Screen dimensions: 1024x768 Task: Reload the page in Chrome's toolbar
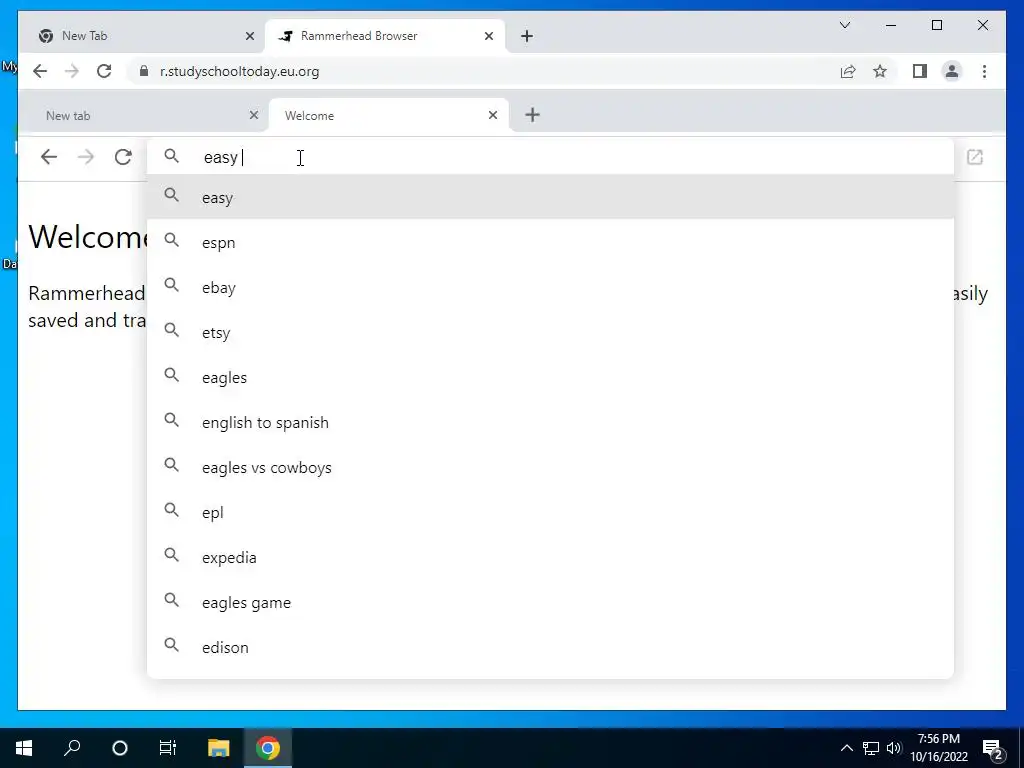[x=104, y=71]
